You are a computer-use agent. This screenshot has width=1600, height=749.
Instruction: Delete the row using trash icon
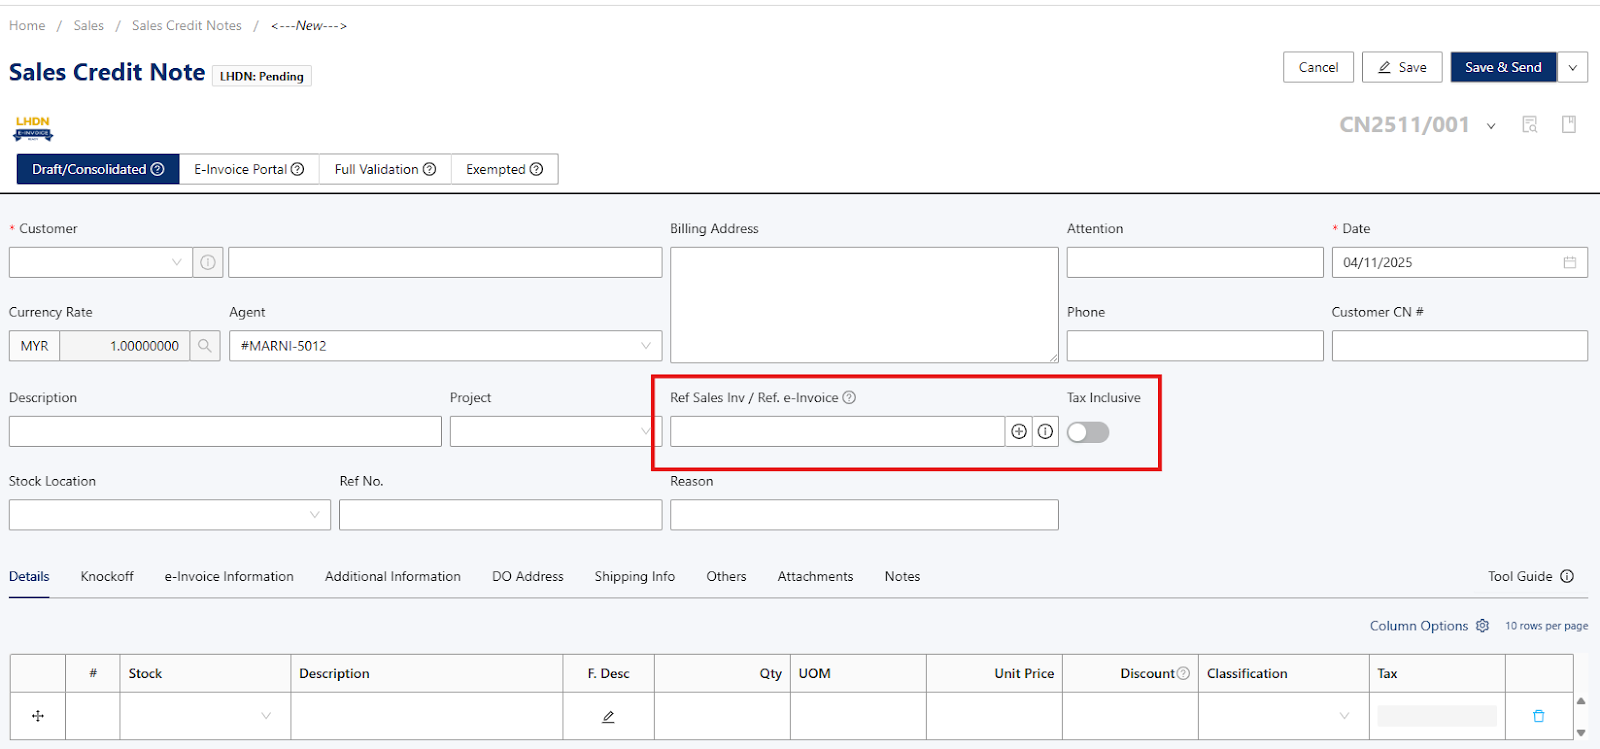click(1538, 716)
